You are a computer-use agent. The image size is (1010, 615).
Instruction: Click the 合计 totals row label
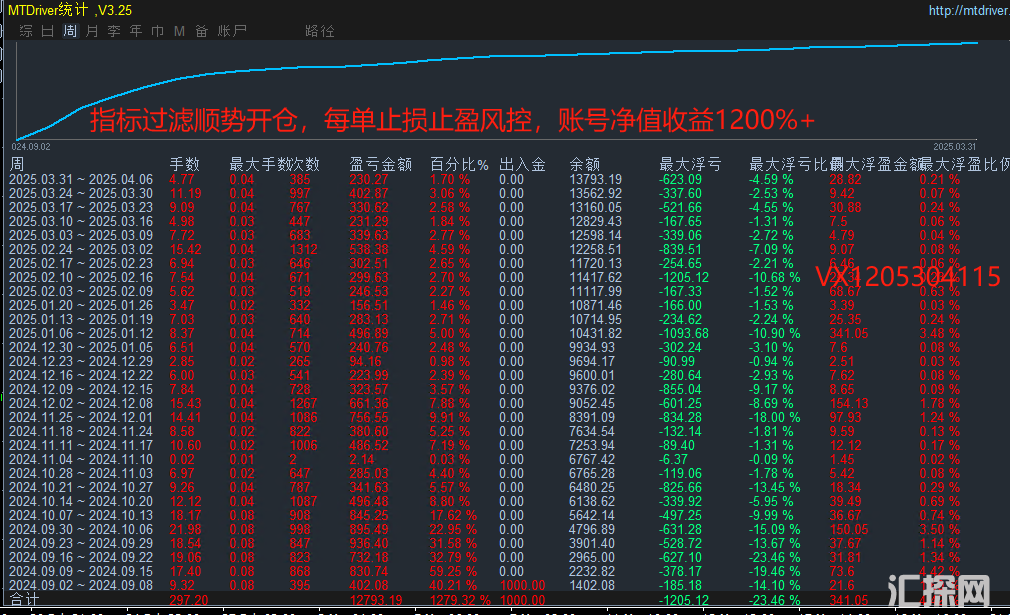24,599
